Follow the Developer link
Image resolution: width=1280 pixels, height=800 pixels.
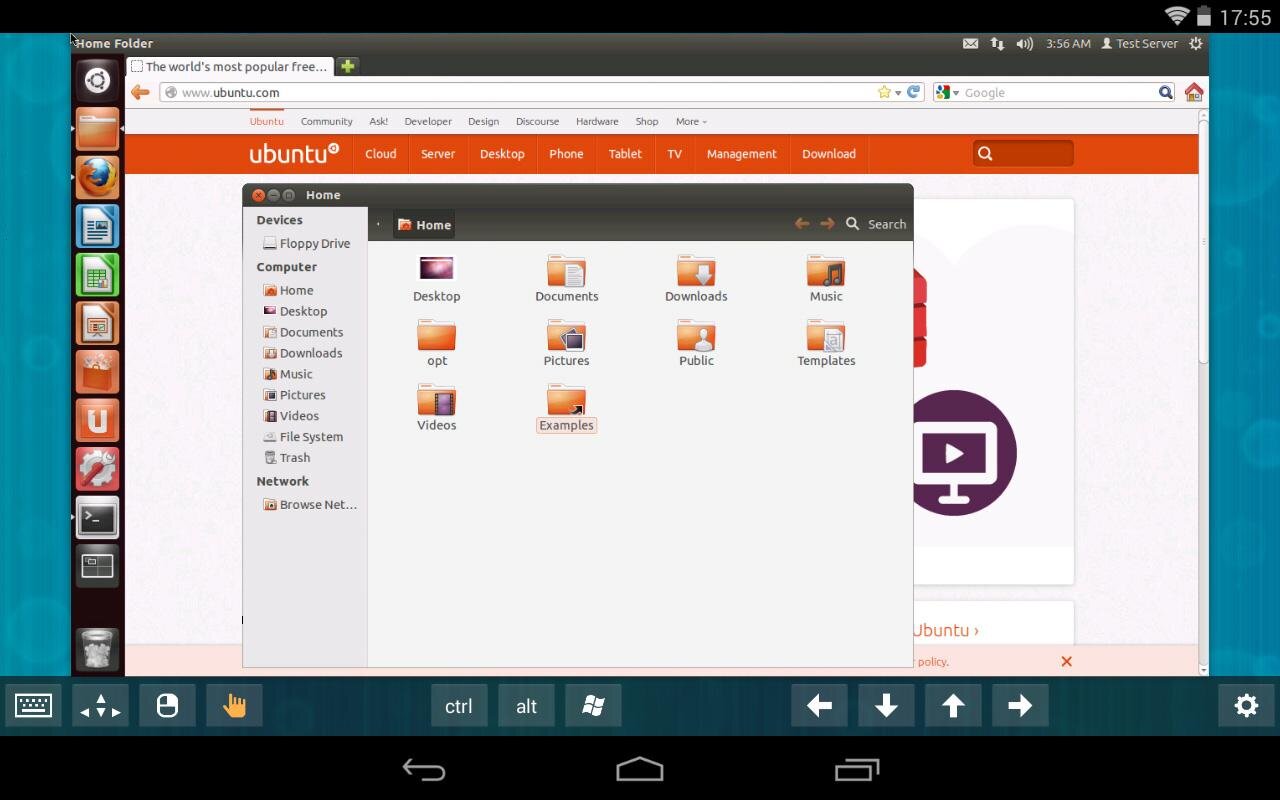(428, 122)
